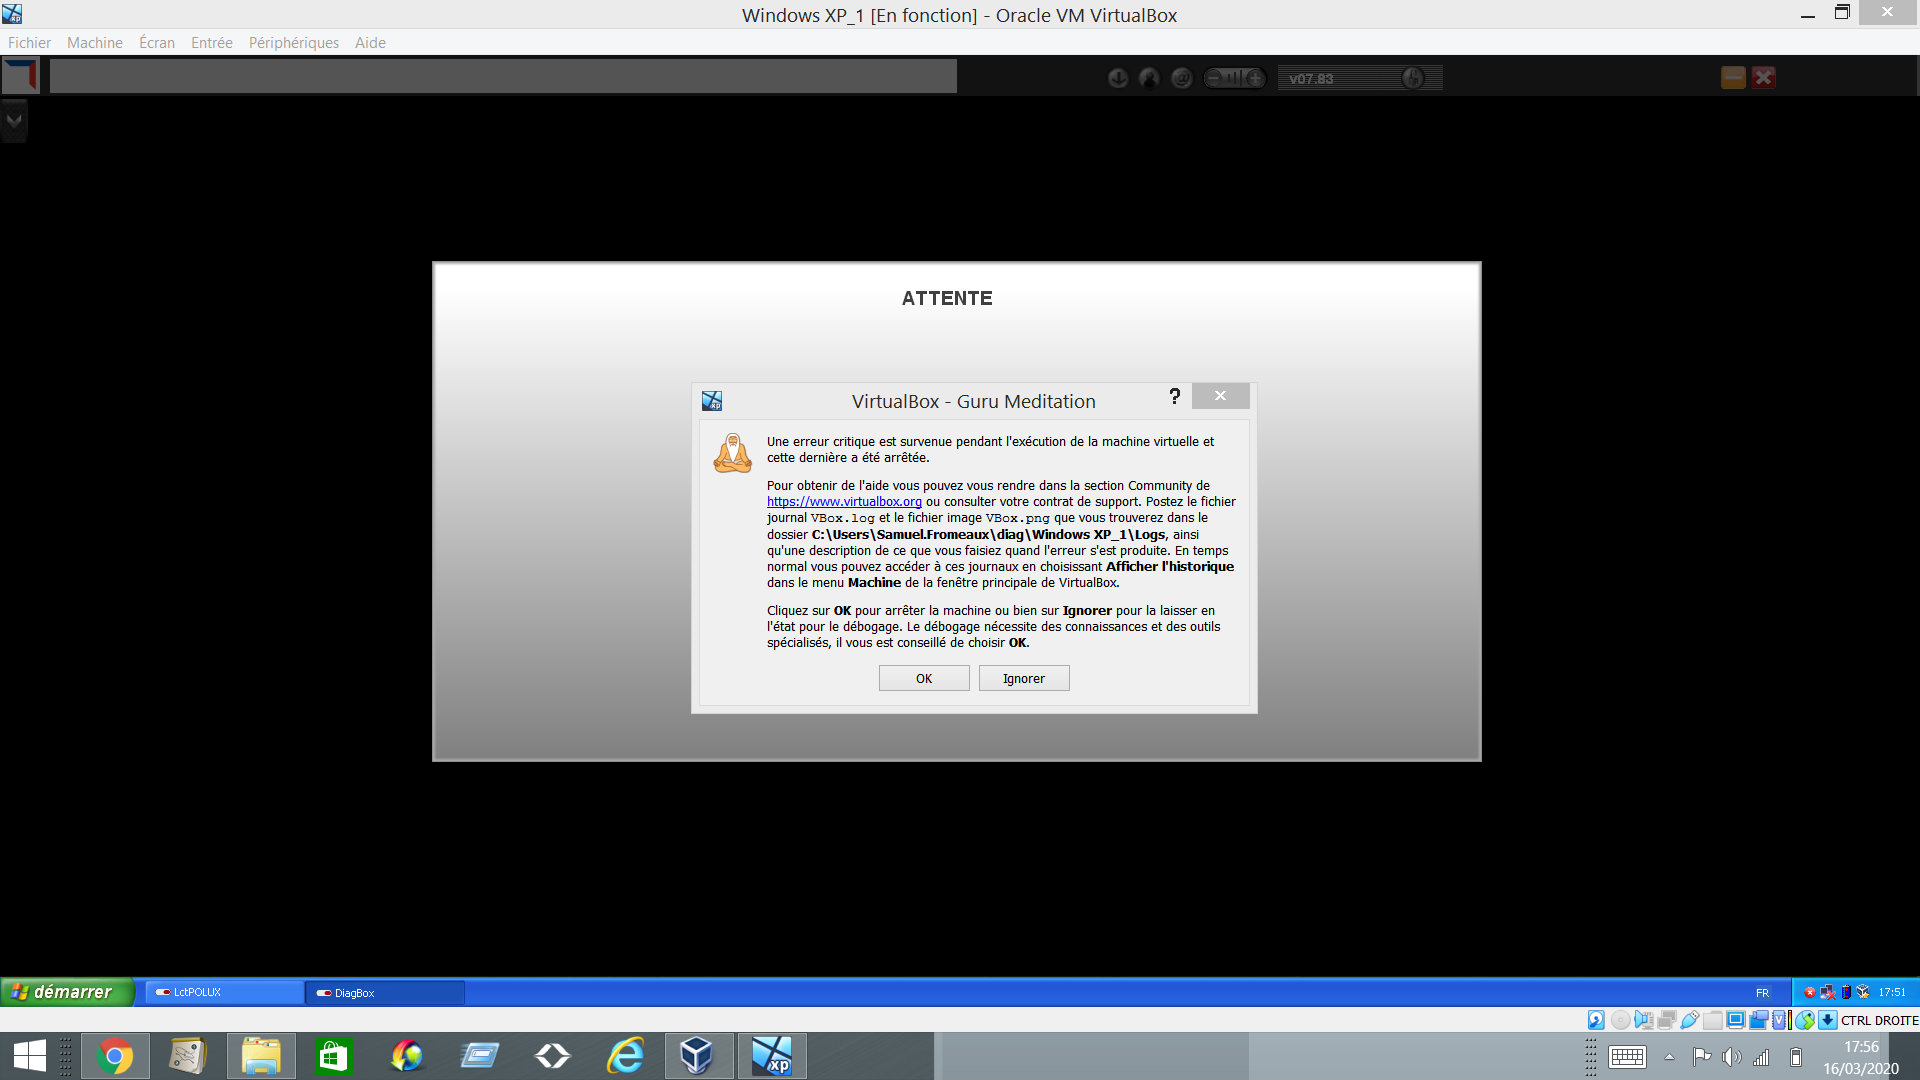
Task: Open File Explorer from host taskbar
Action: click(x=261, y=1056)
